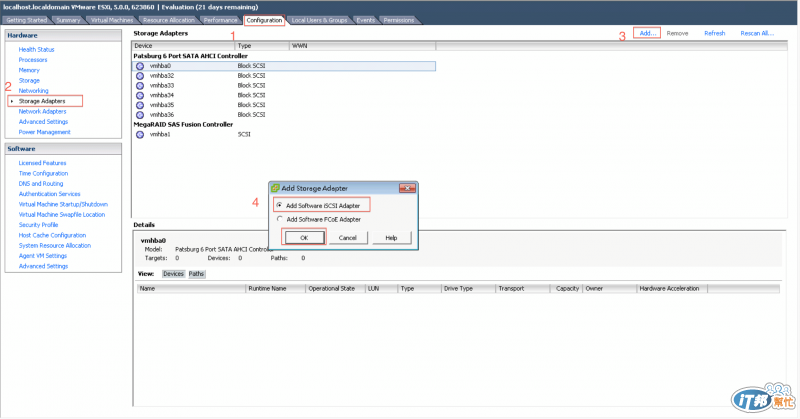Click the Add Storage Adapter dialog title icon
This screenshot has width=800, height=419.
coord(276,188)
